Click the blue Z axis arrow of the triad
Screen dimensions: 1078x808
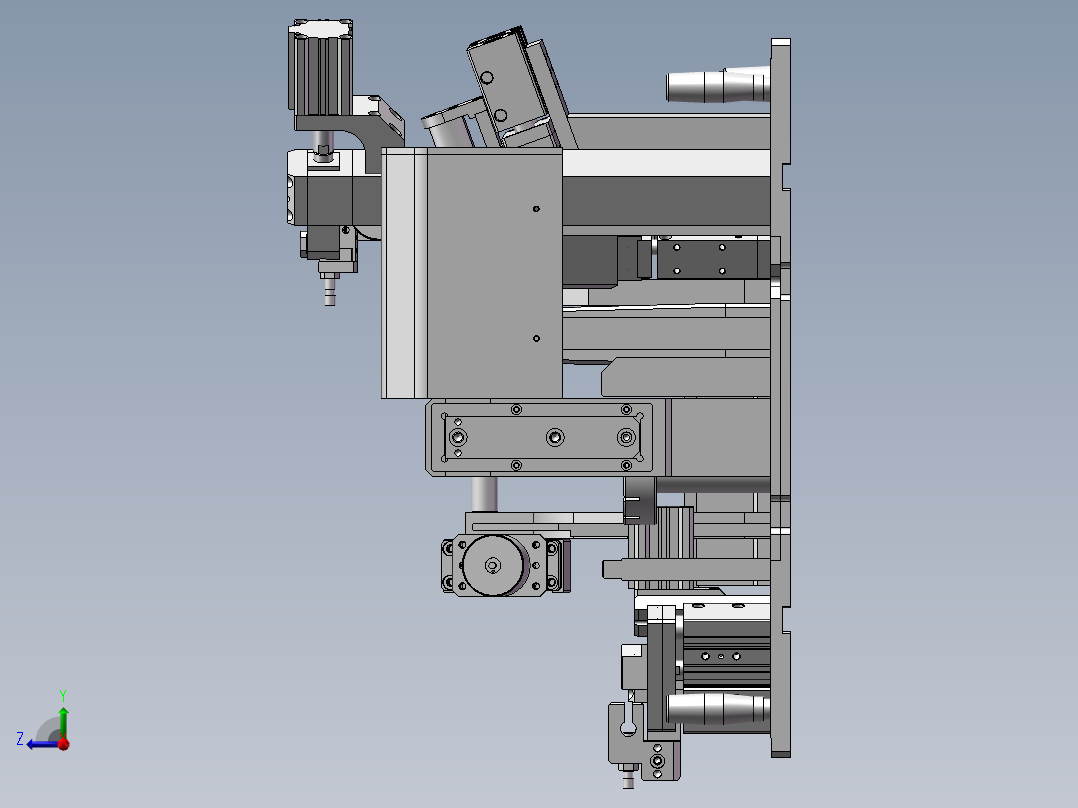(40, 744)
